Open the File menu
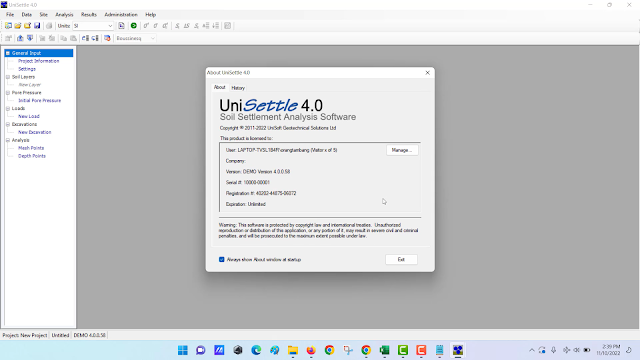Image resolution: width=640 pixels, height=360 pixels. point(10,15)
